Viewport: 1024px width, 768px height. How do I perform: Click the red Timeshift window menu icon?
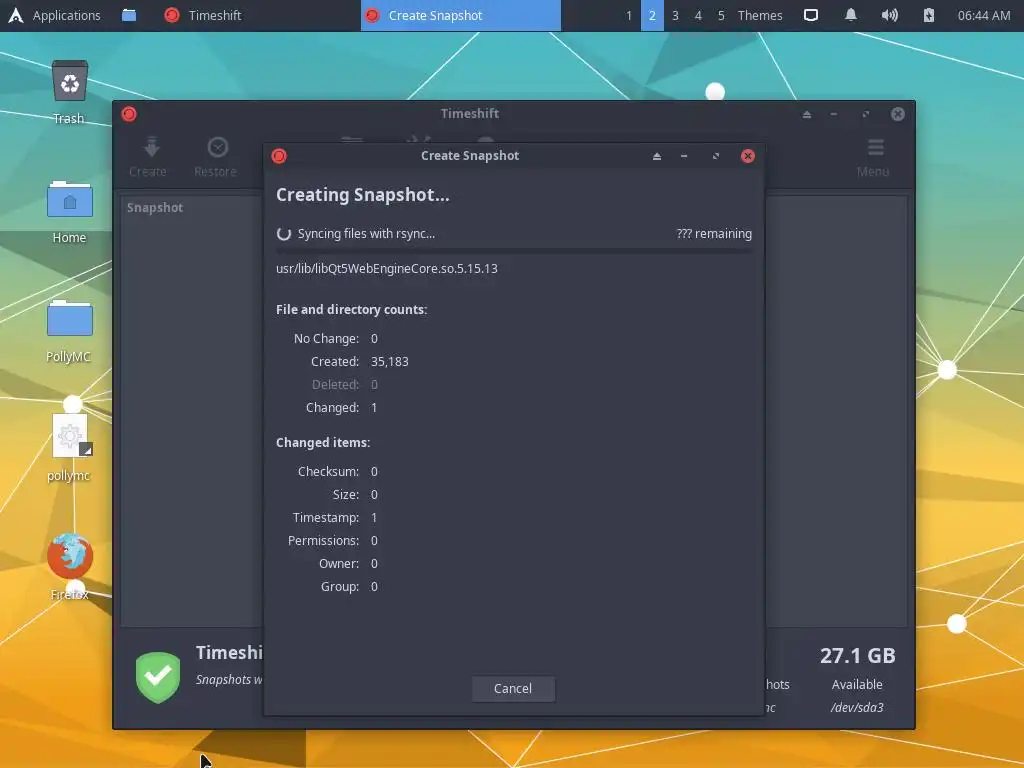pos(129,114)
